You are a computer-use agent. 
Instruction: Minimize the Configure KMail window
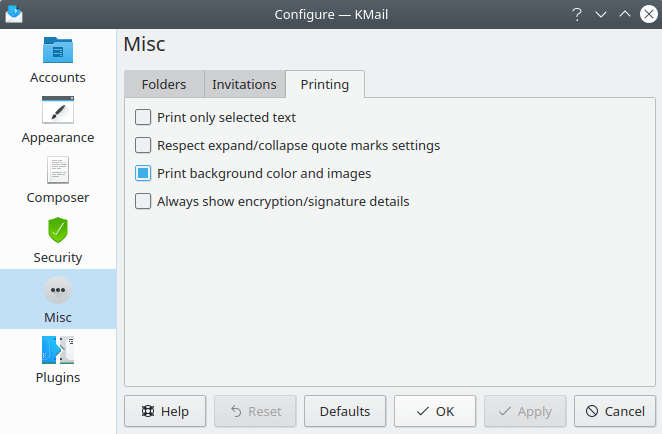[601, 14]
